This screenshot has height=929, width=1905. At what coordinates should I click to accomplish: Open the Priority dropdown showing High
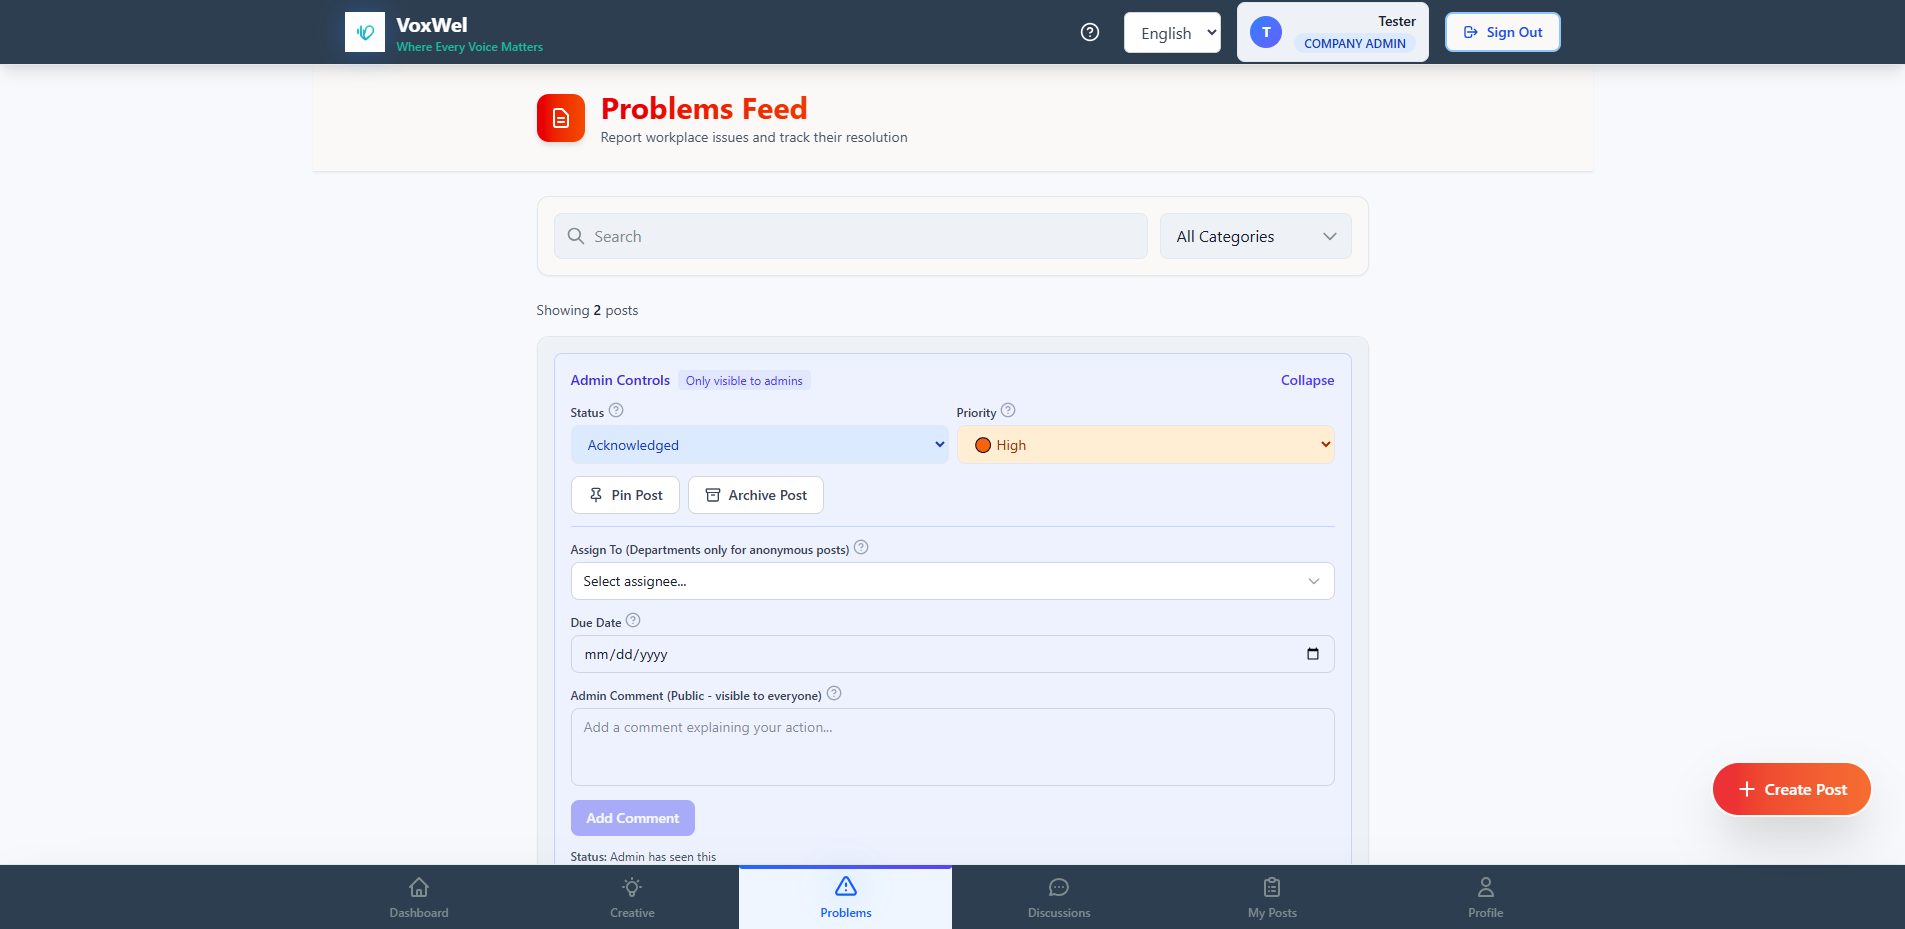point(1145,444)
